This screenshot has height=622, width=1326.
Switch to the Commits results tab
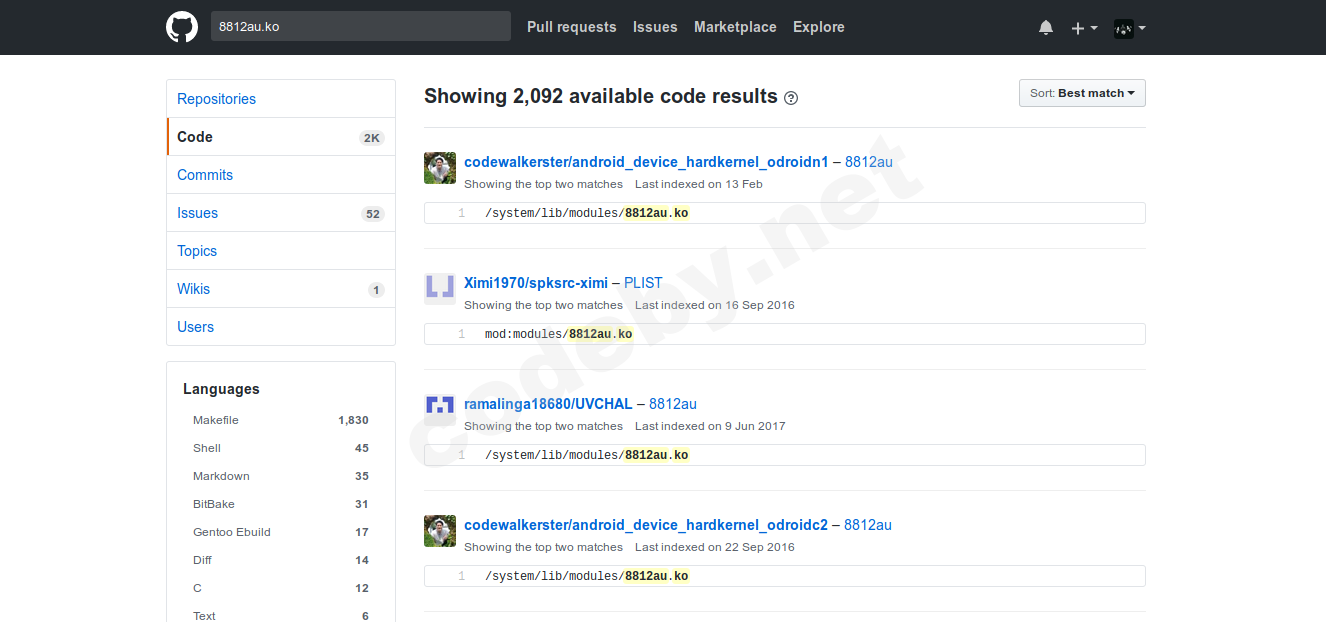pyautogui.click(x=205, y=175)
